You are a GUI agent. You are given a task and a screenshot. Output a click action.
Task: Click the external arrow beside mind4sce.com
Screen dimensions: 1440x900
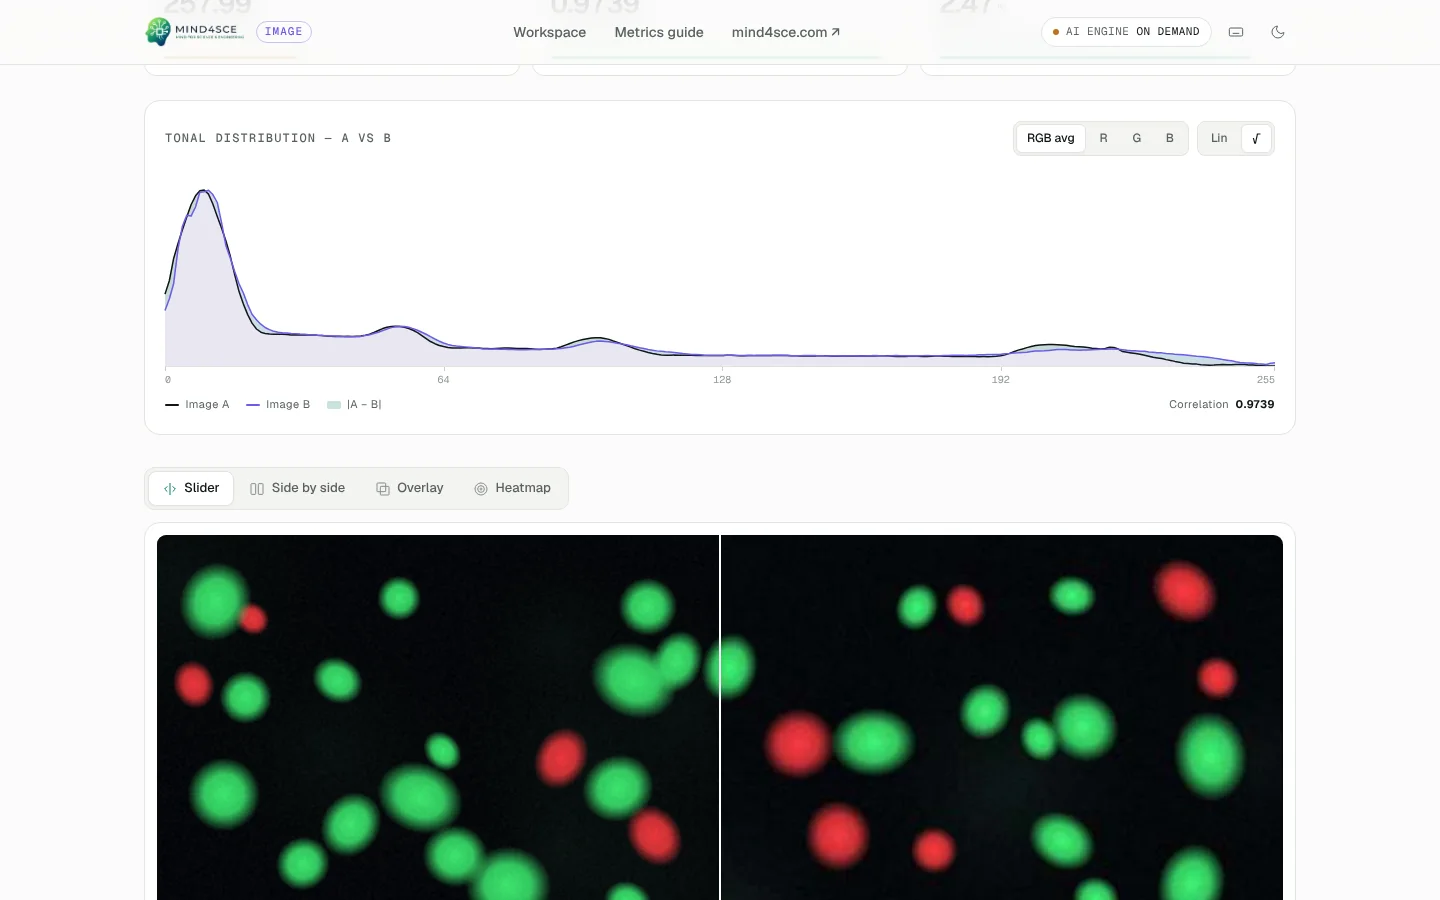[836, 32]
